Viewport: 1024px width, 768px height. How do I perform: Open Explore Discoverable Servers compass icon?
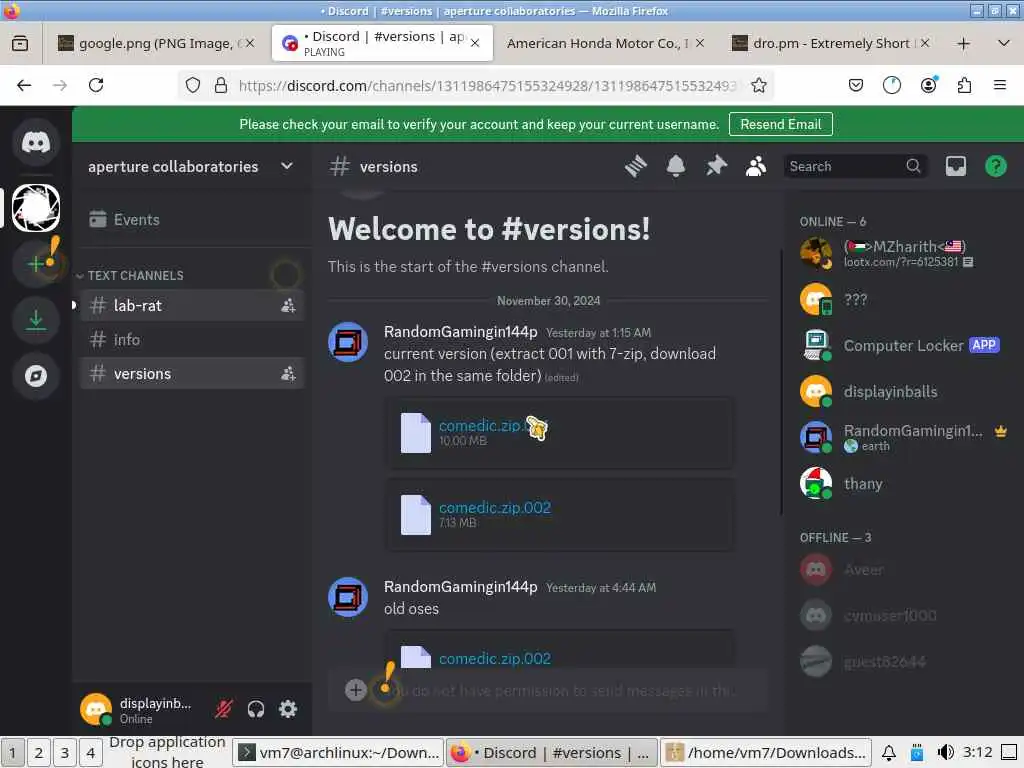pyautogui.click(x=36, y=376)
